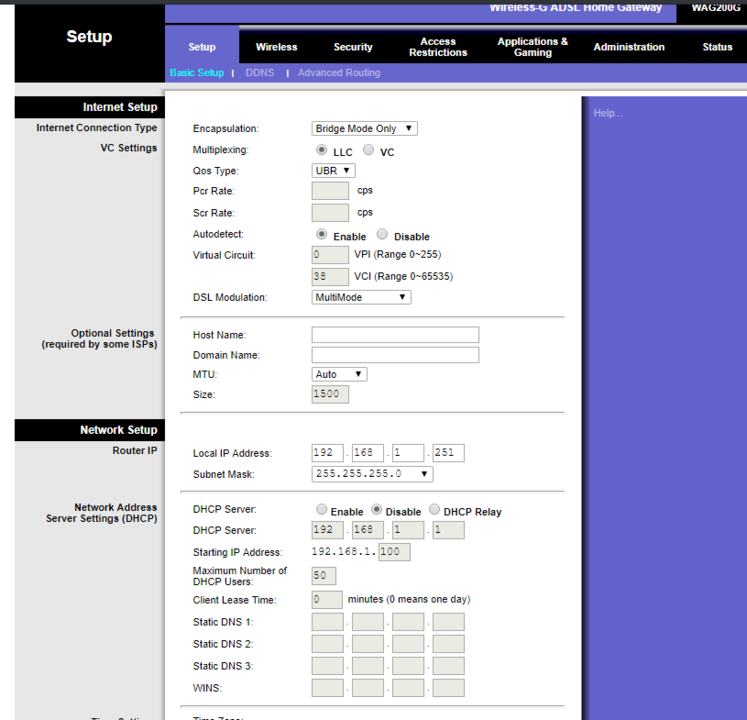Click Local IP second octet field

(368, 453)
